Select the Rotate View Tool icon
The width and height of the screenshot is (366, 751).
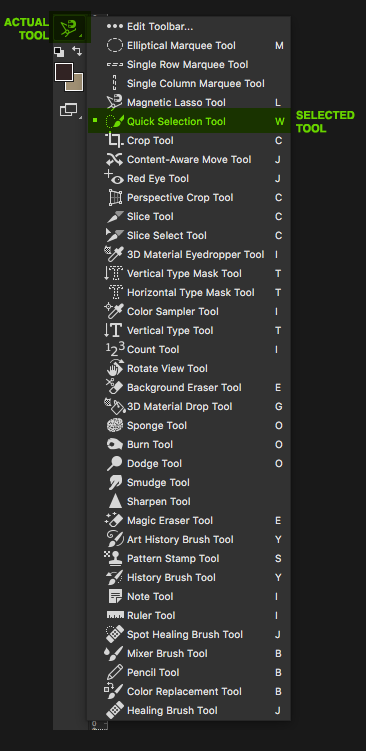point(115,368)
